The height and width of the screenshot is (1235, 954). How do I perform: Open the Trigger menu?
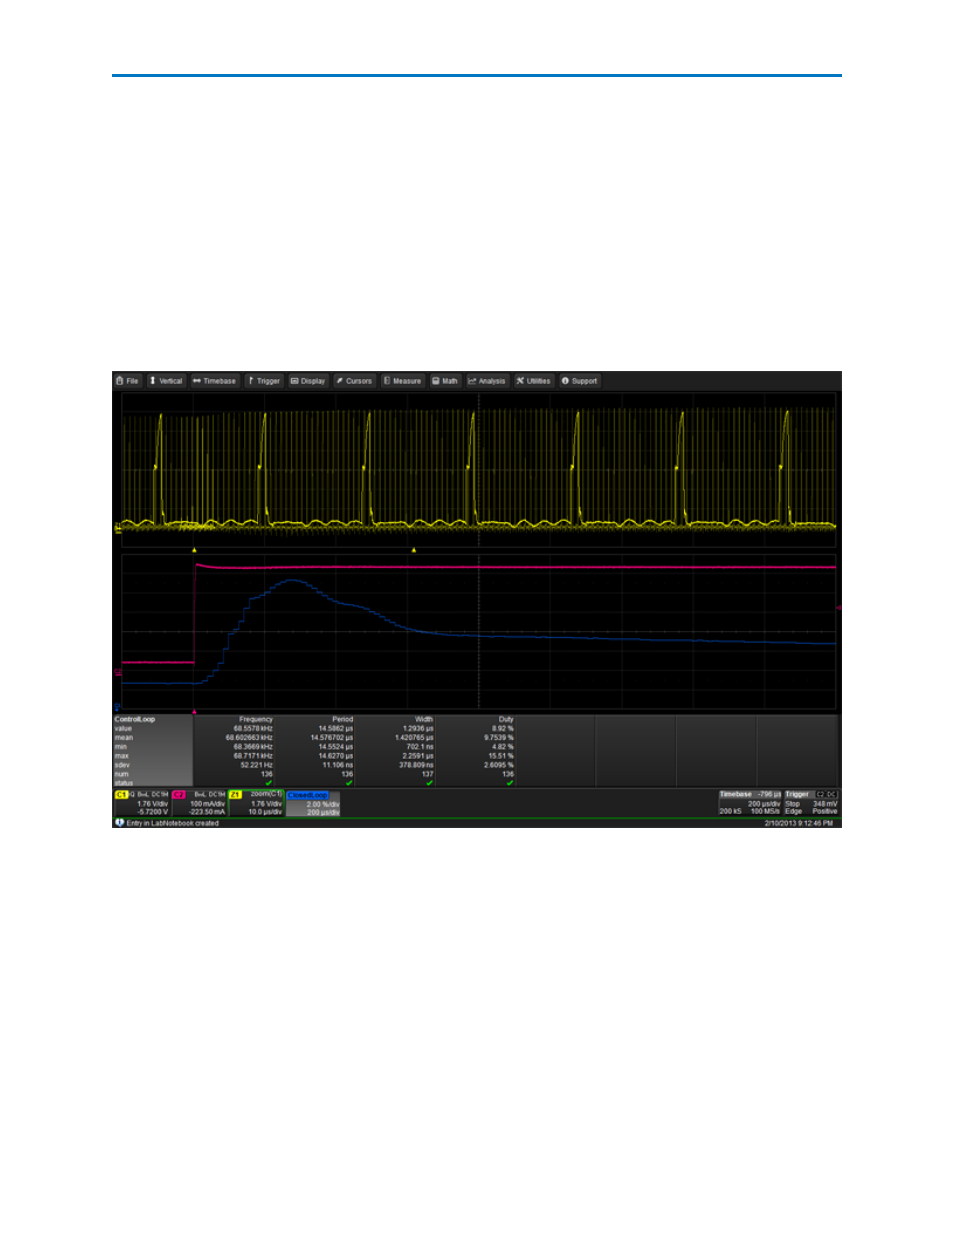pyautogui.click(x=264, y=381)
